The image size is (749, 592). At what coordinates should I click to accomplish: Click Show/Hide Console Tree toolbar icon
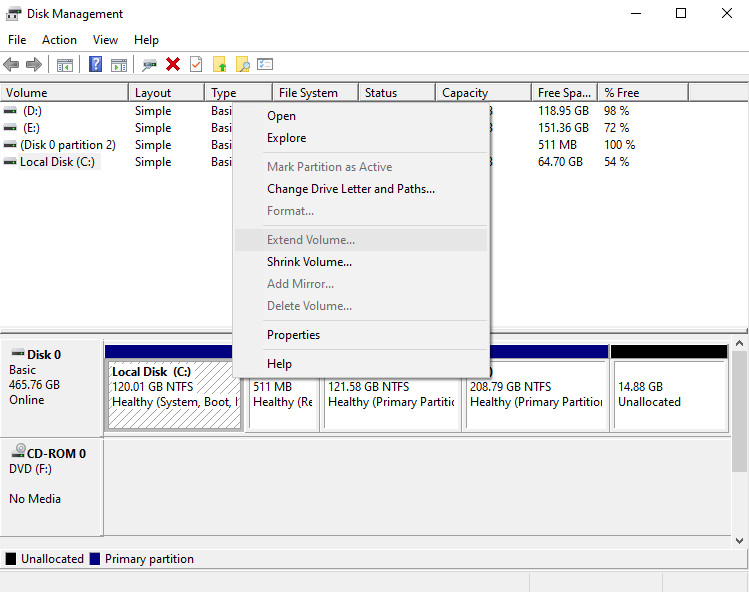click(64, 65)
